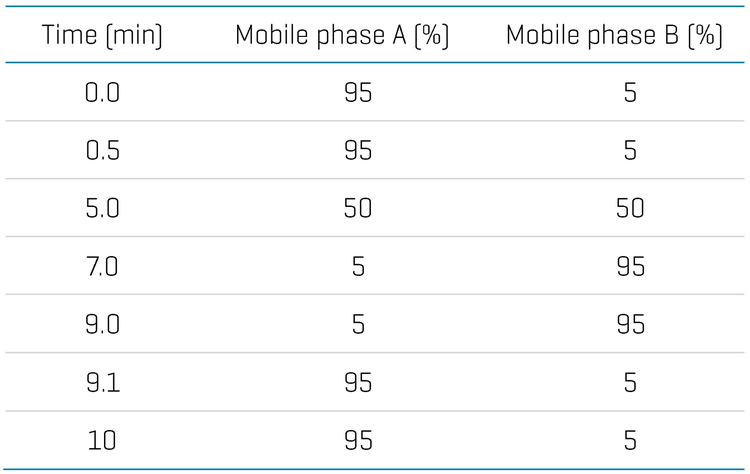Screen dimensions: 750x474
Task: Click the Time (min) column header
Action: [102, 35]
